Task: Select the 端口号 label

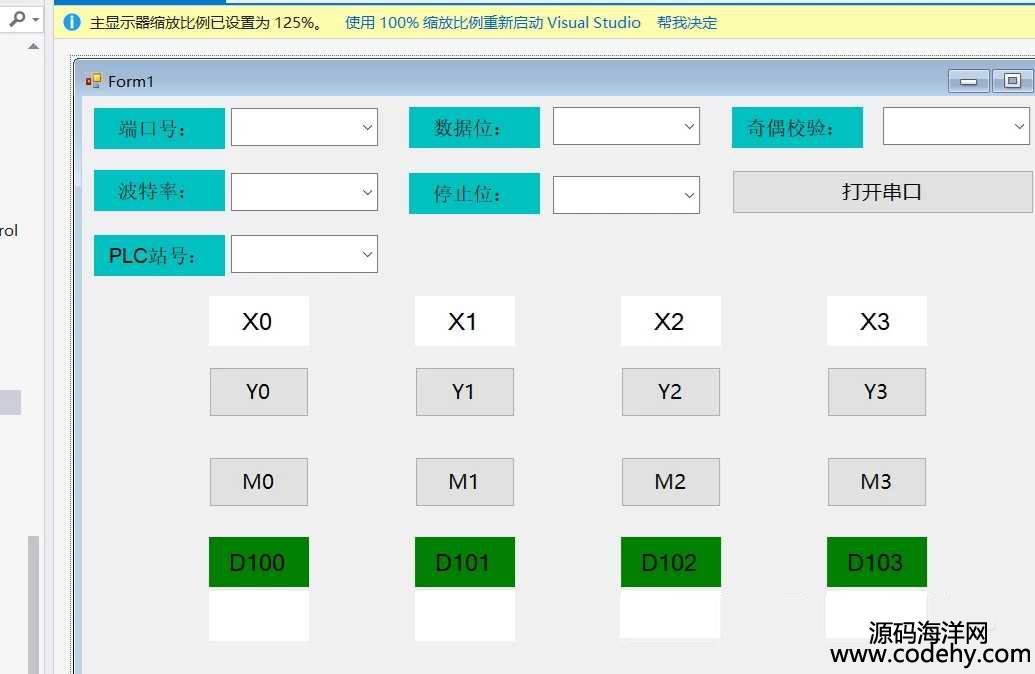Action: [x=159, y=128]
